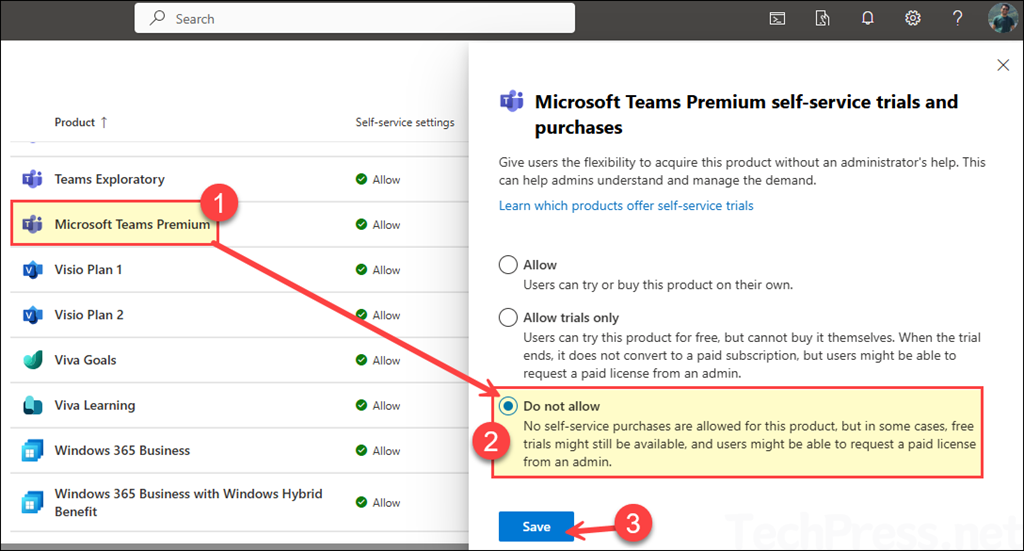
Task: Click the notifications bell icon
Action: 867,18
